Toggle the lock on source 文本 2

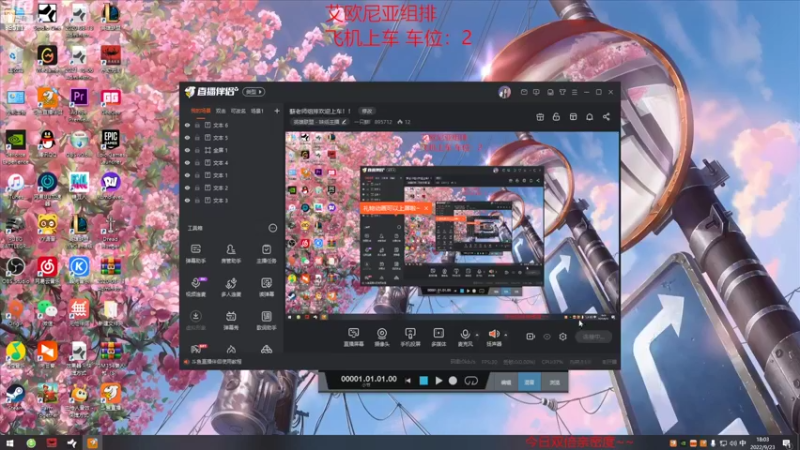[x=197, y=188]
